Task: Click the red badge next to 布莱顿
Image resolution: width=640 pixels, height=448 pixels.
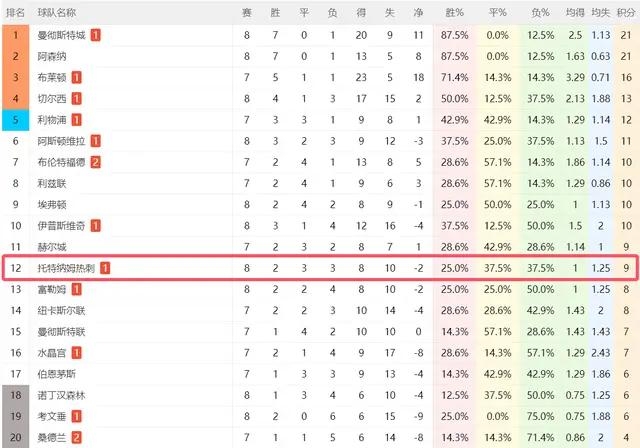Action: [x=76, y=78]
